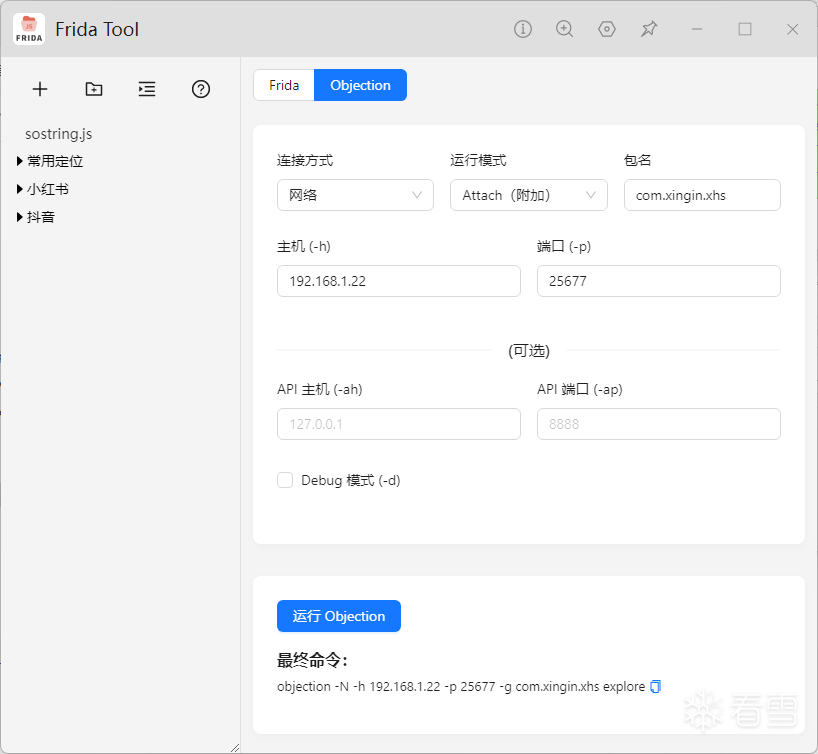Image resolution: width=818 pixels, height=754 pixels.
Task: Close the Frida Tool window
Action: tap(792, 29)
